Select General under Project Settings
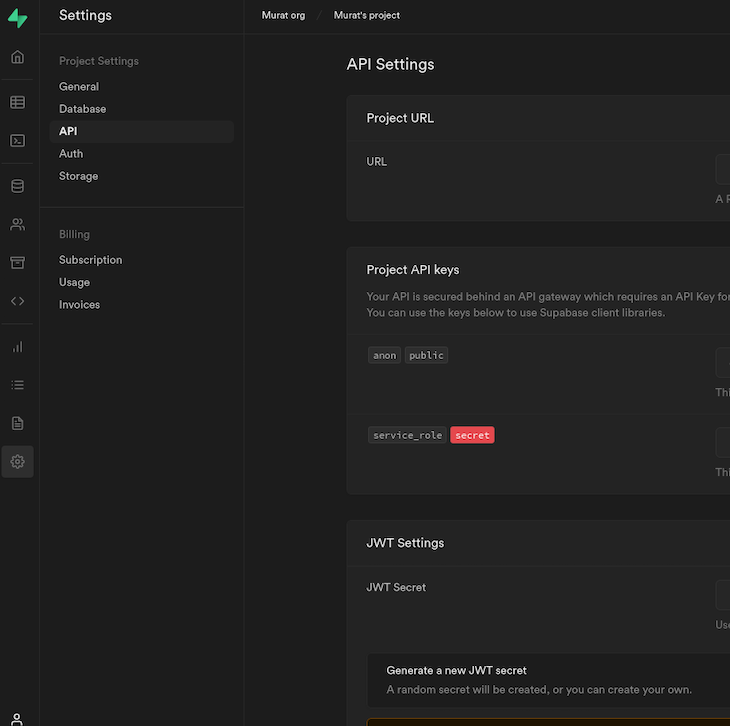 pyautogui.click(x=79, y=87)
